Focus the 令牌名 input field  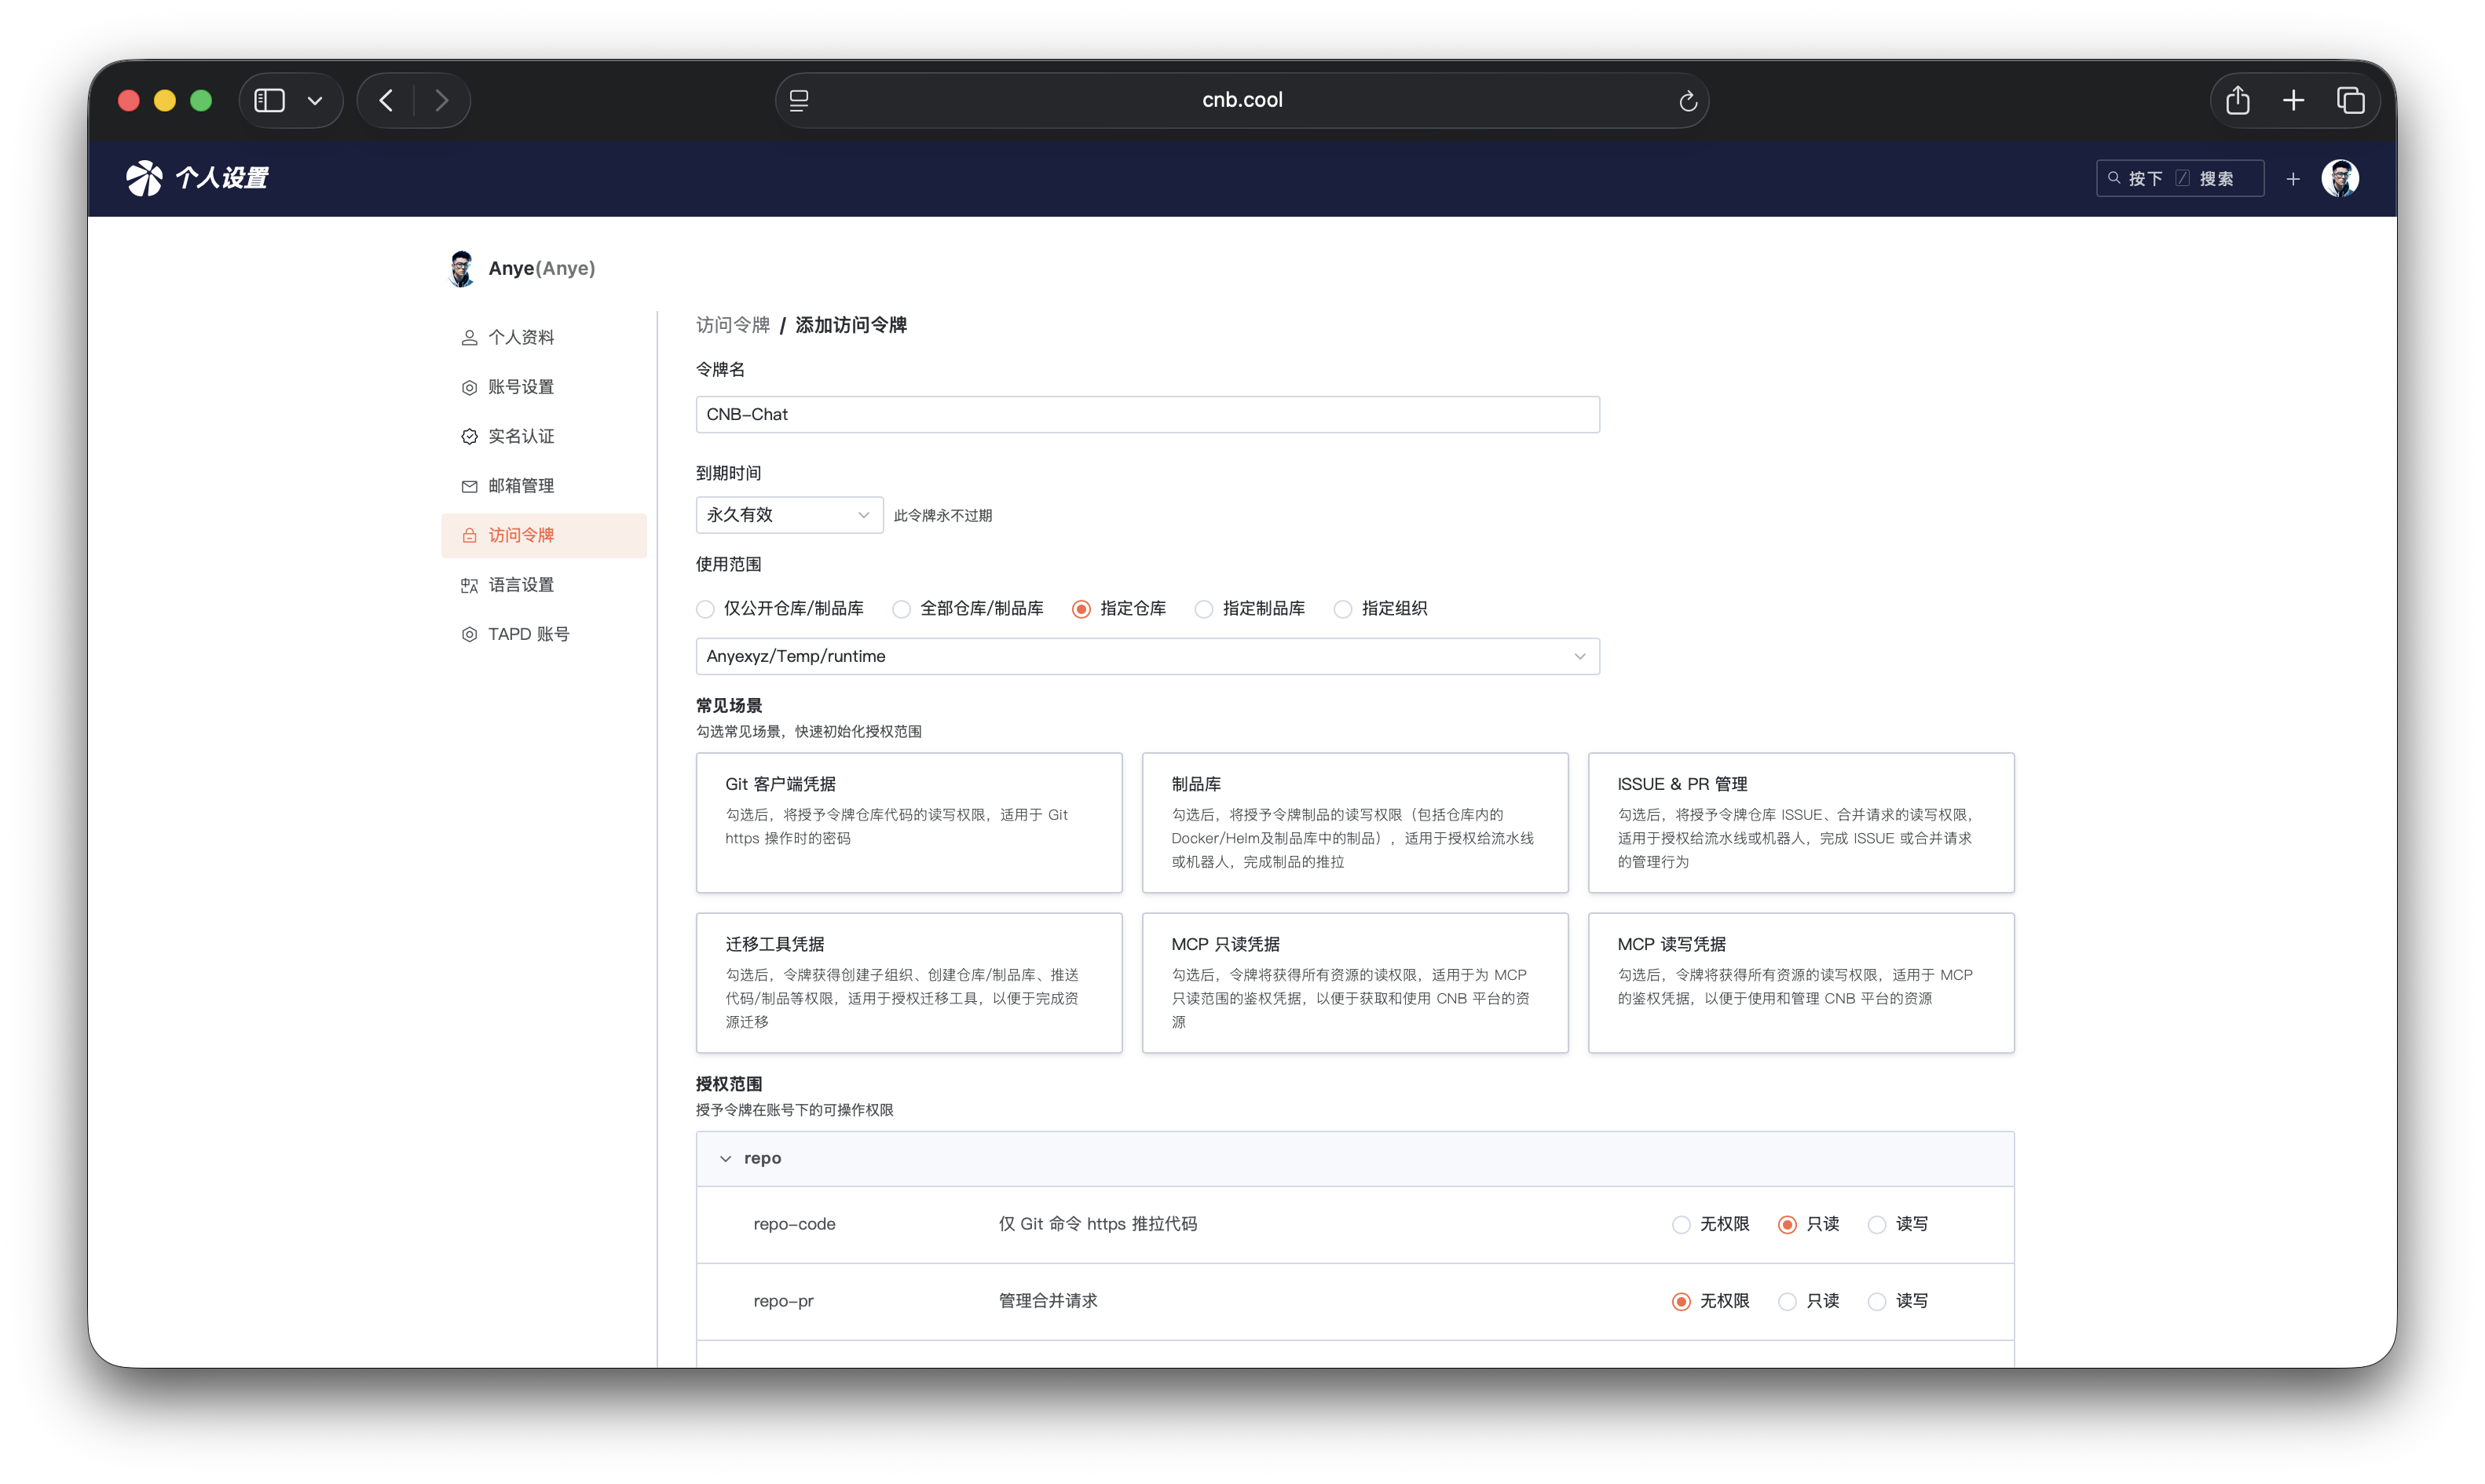pos(1147,414)
